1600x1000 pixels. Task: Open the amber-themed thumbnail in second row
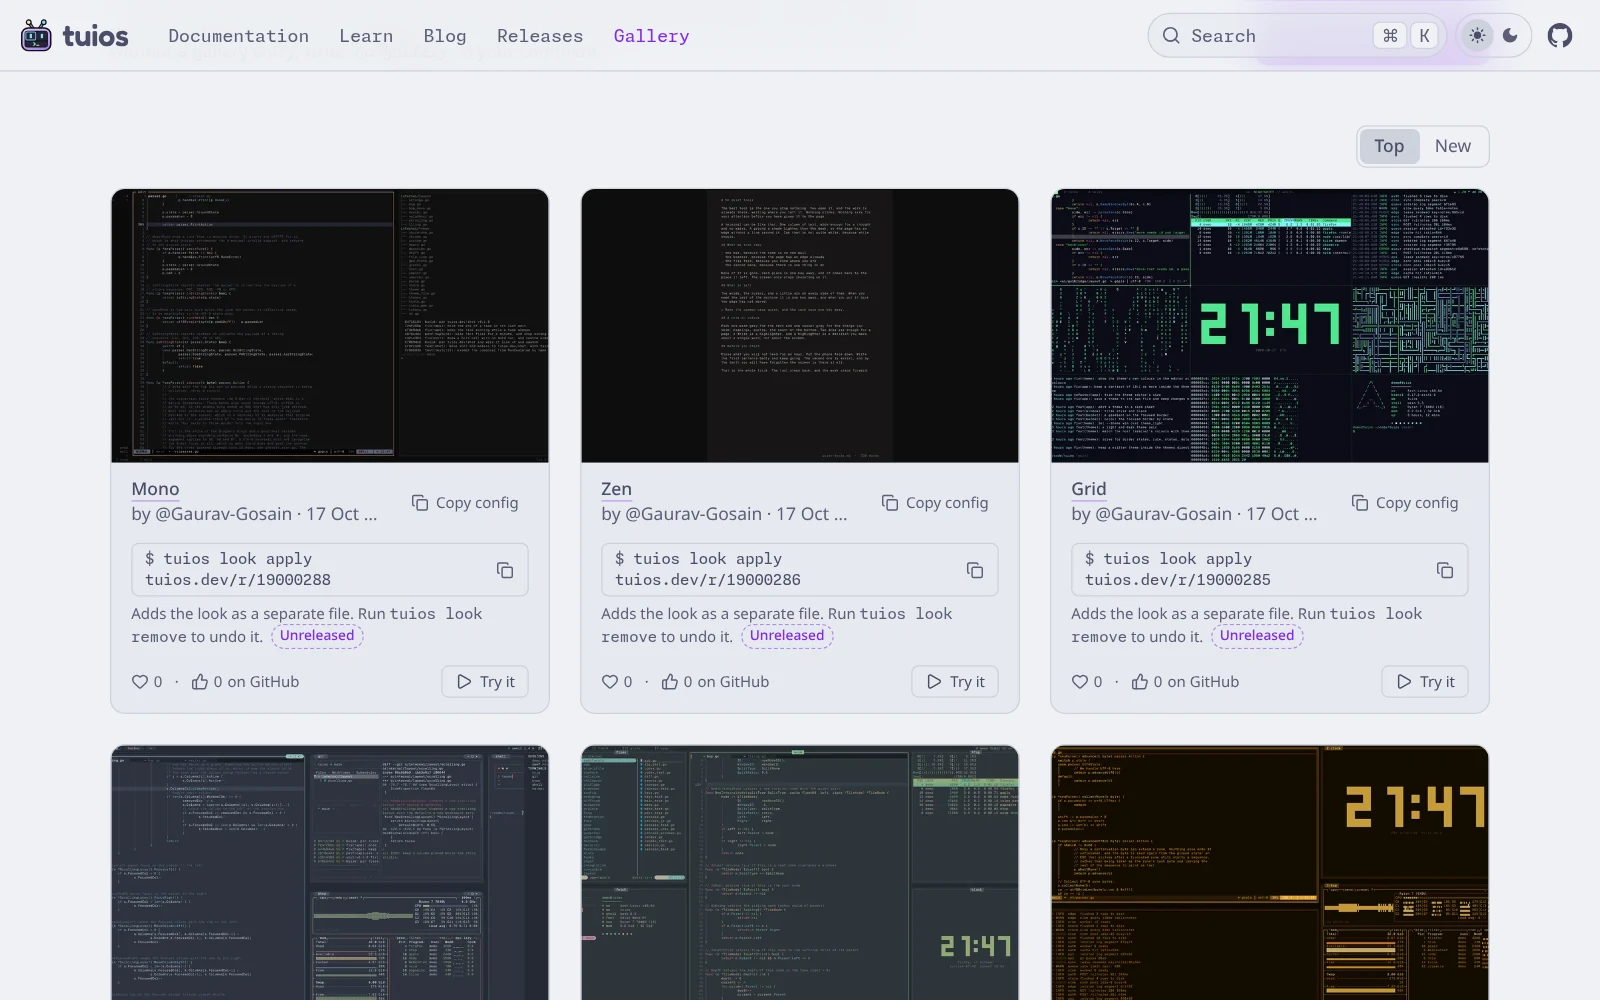pos(1270,872)
